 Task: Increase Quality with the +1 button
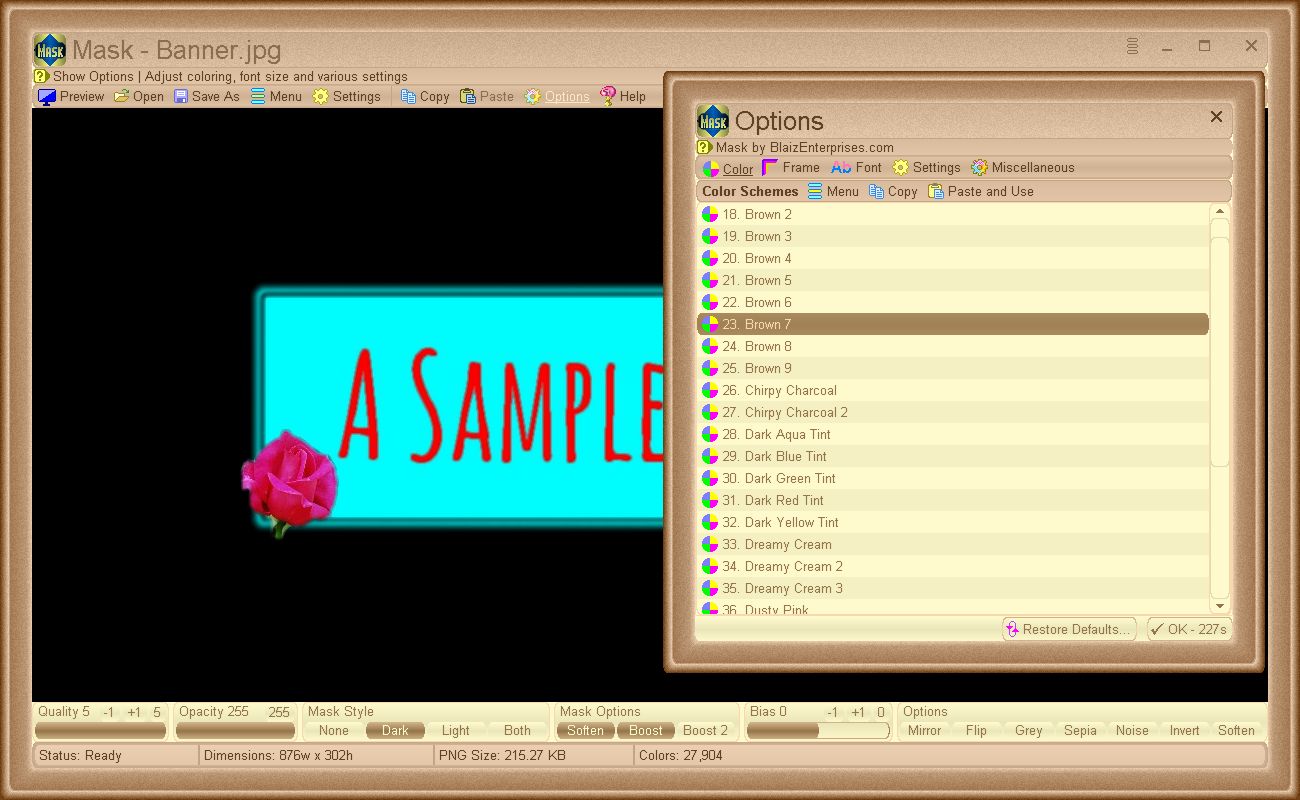coord(134,713)
